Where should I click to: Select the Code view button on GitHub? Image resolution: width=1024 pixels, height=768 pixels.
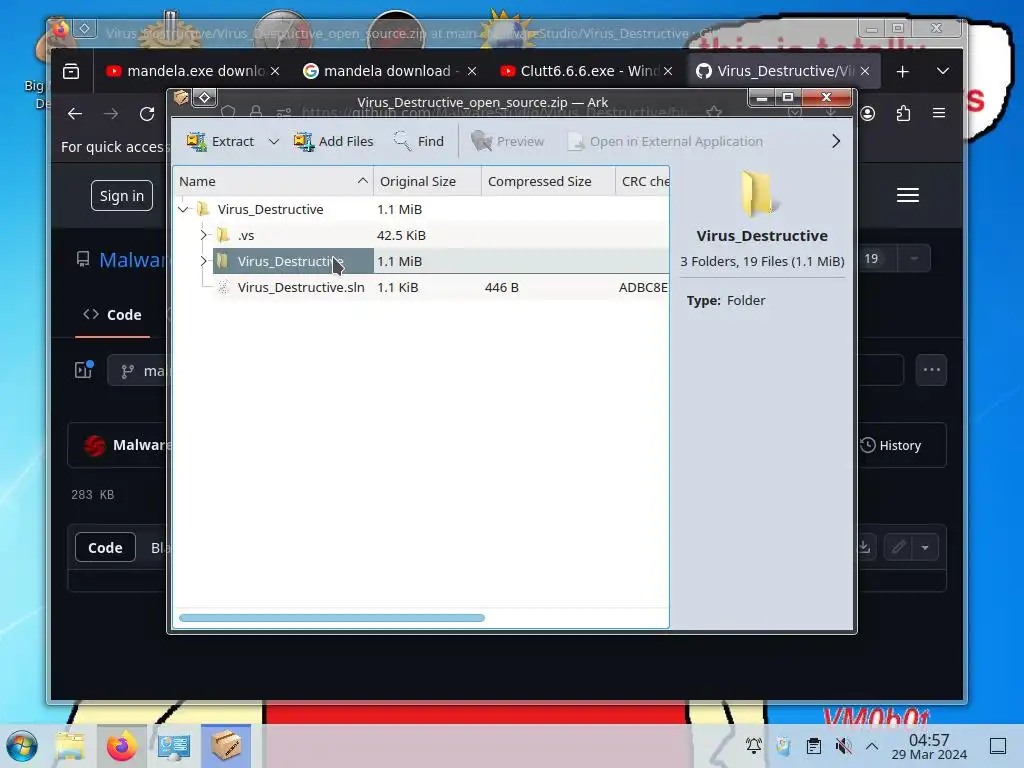(x=105, y=548)
